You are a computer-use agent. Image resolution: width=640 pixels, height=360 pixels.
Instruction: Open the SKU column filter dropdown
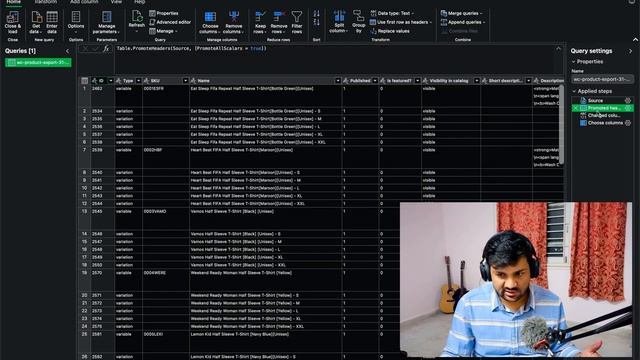[x=185, y=81]
